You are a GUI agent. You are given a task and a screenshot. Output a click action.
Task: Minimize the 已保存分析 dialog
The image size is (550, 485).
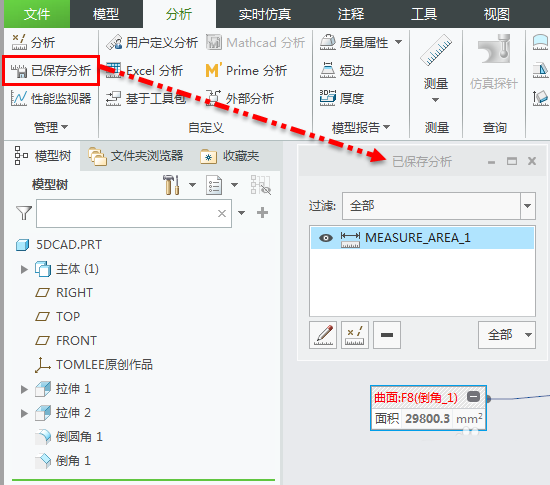(491, 162)
